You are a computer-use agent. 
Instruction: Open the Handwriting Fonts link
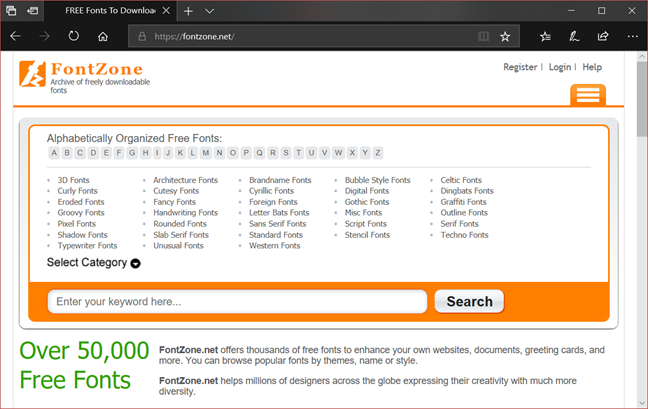pos(185,213)
